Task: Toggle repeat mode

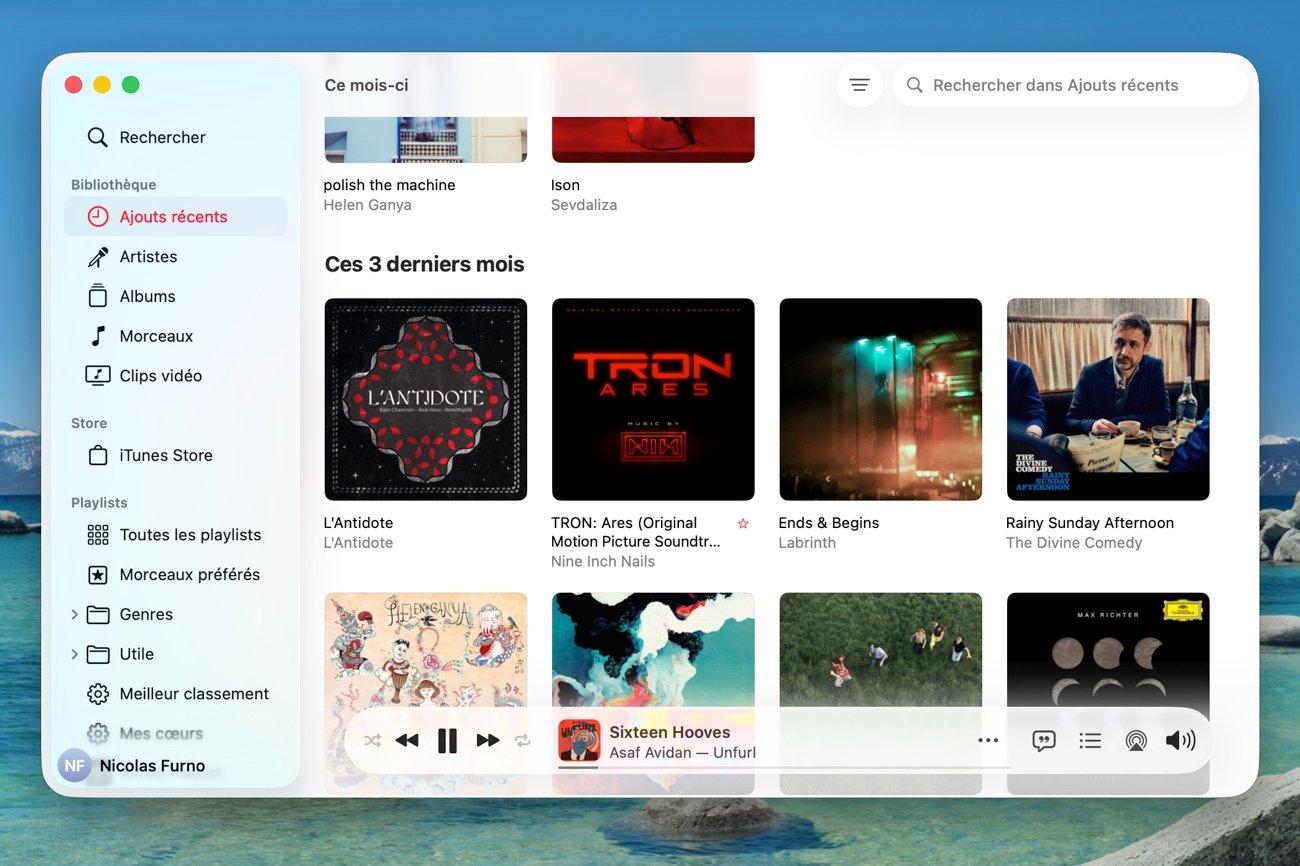Action: 522,741
